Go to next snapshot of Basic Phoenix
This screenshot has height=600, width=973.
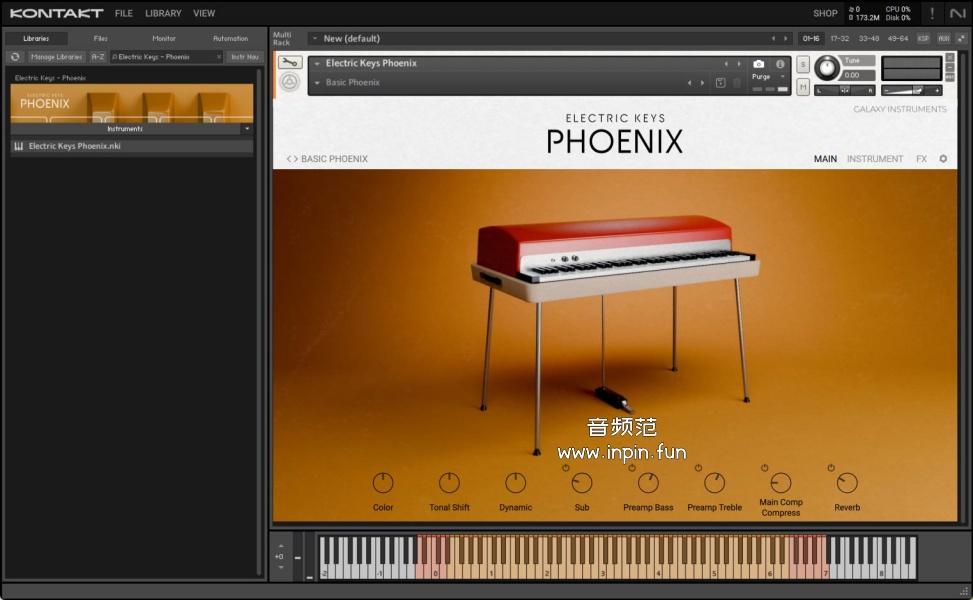pyautogui.click(x=702, y=83)
